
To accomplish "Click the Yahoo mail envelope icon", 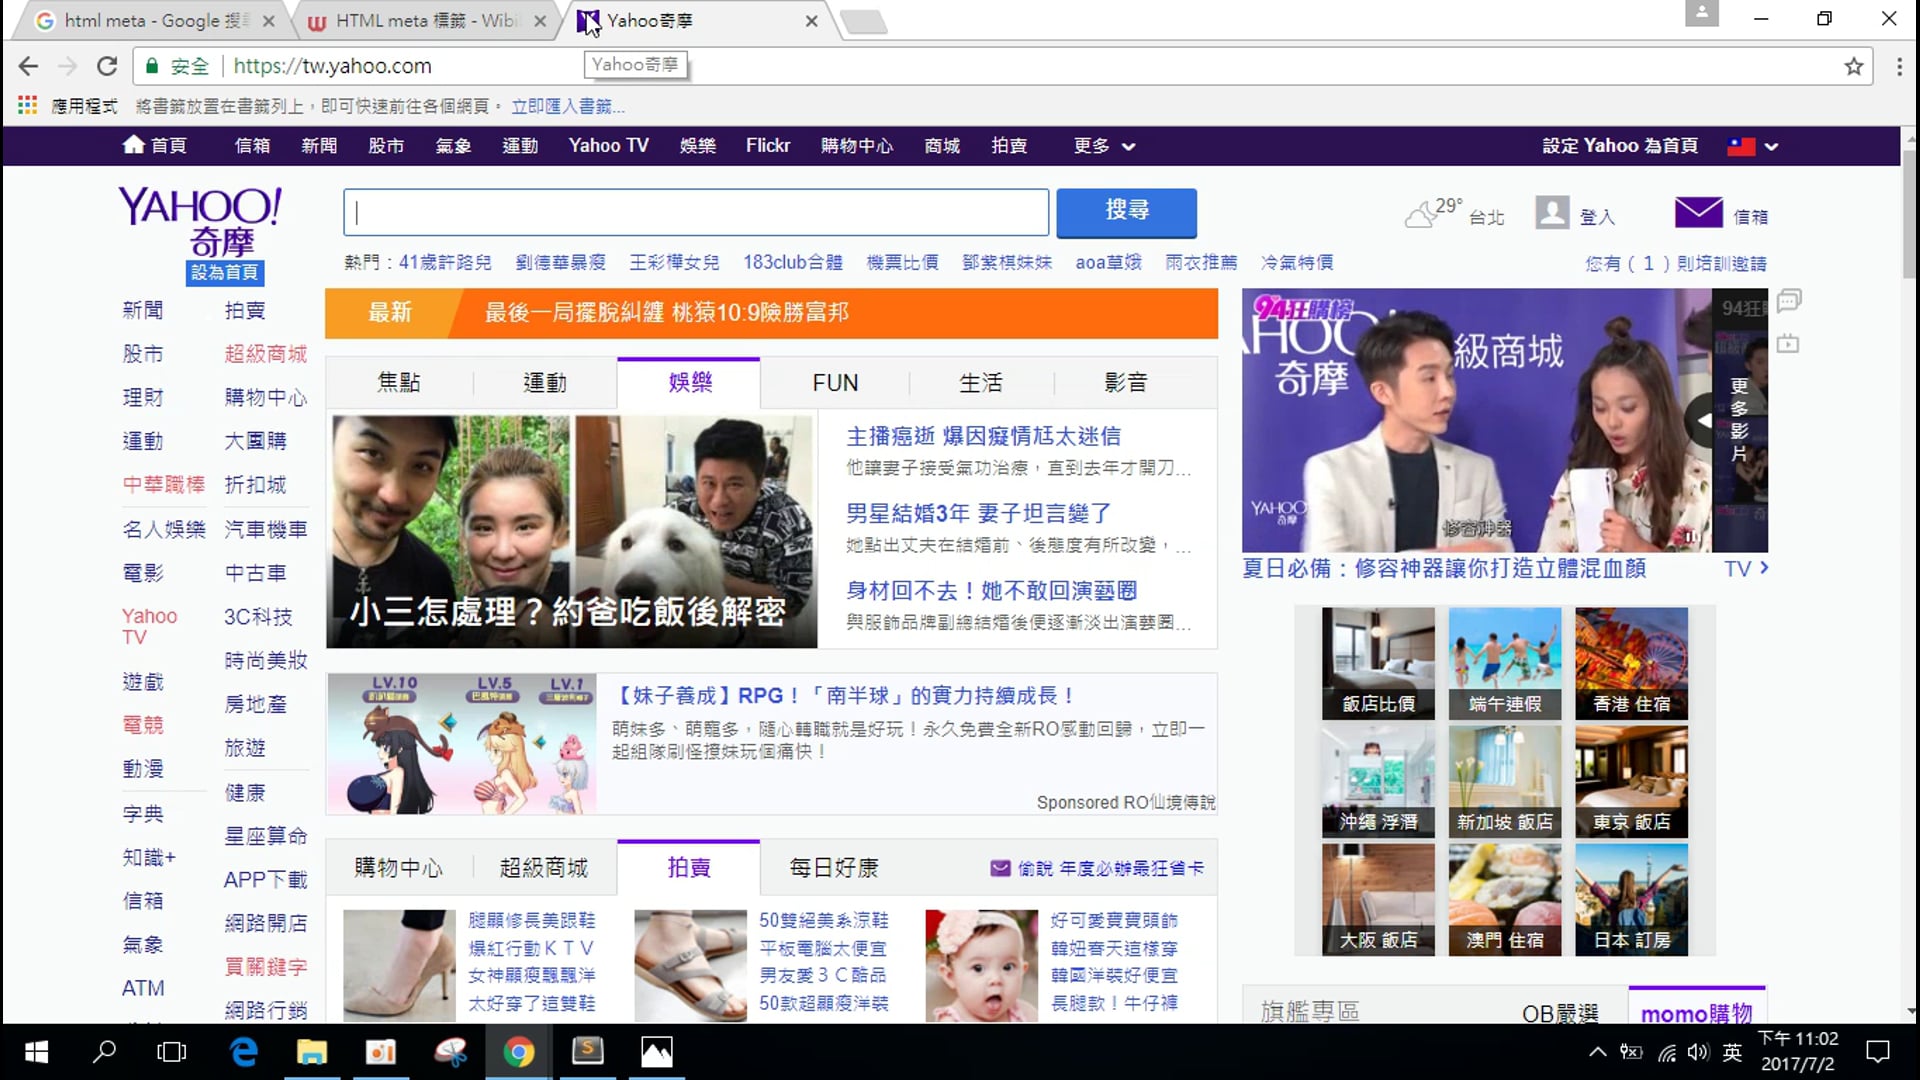I will coord(1697,213).
